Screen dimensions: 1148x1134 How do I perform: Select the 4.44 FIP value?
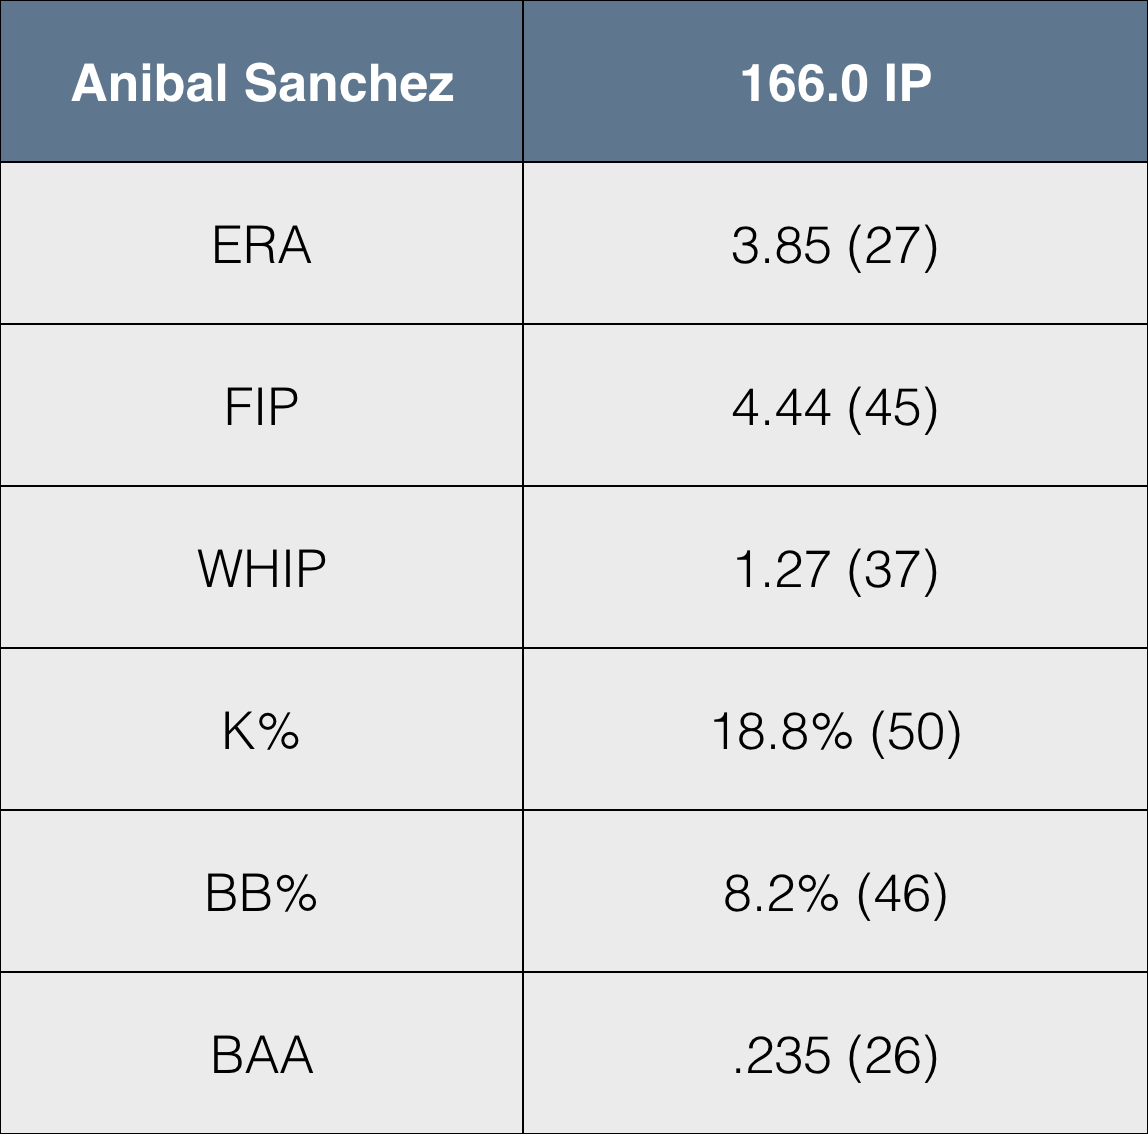point(781,408)
